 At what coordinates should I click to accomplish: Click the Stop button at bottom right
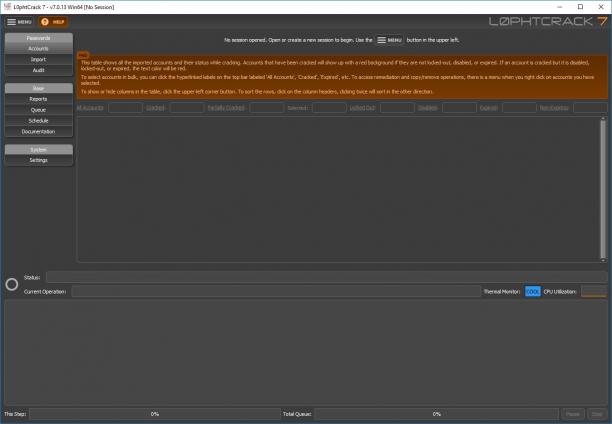(597, 414)
